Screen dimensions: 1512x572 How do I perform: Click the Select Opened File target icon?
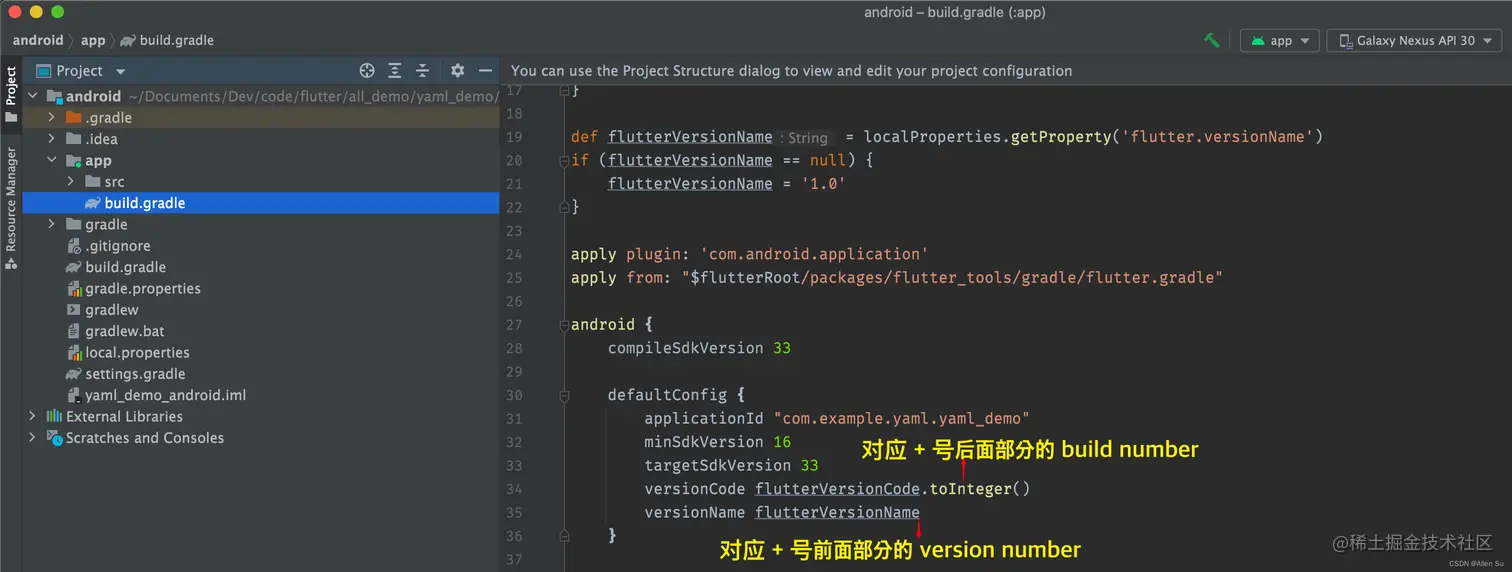[x=367, y=71]
